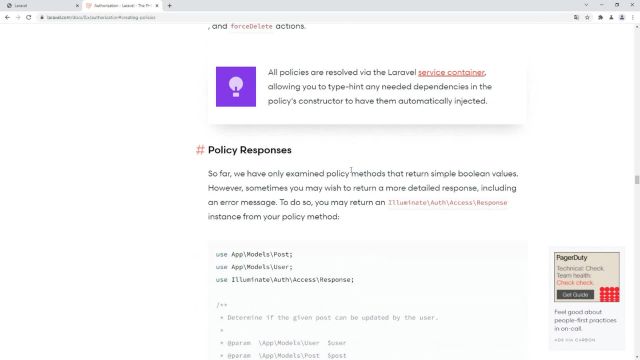Restore down the browser window

coord(617,5)
